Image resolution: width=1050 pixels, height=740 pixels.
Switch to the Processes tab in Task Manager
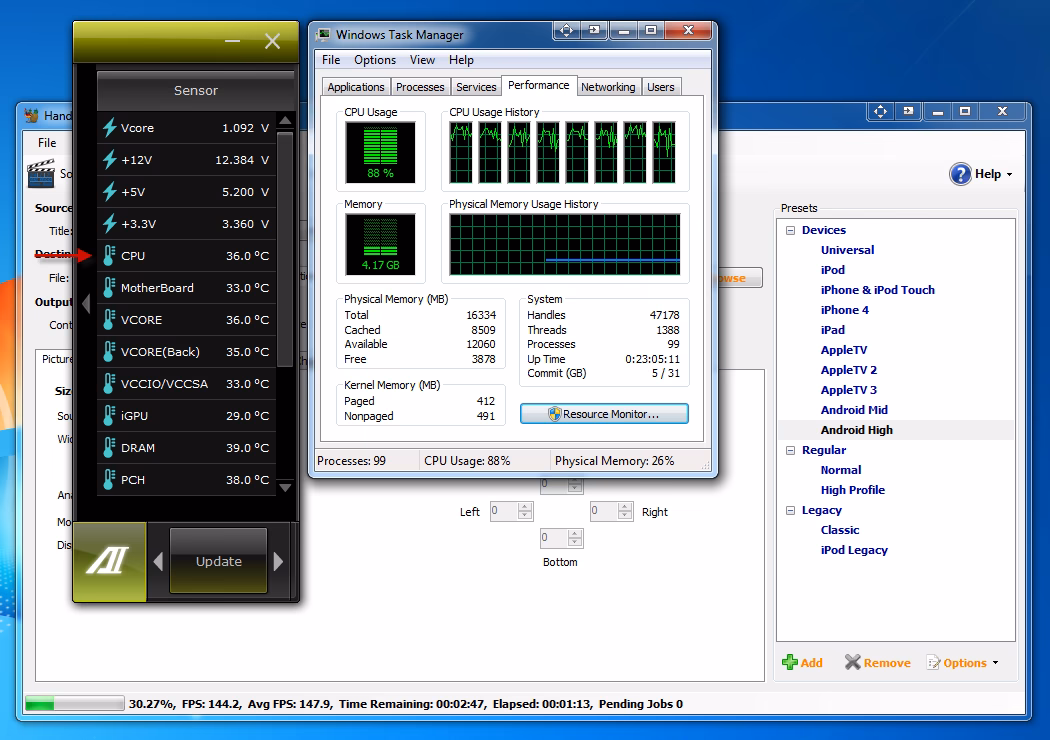[420, 86]
